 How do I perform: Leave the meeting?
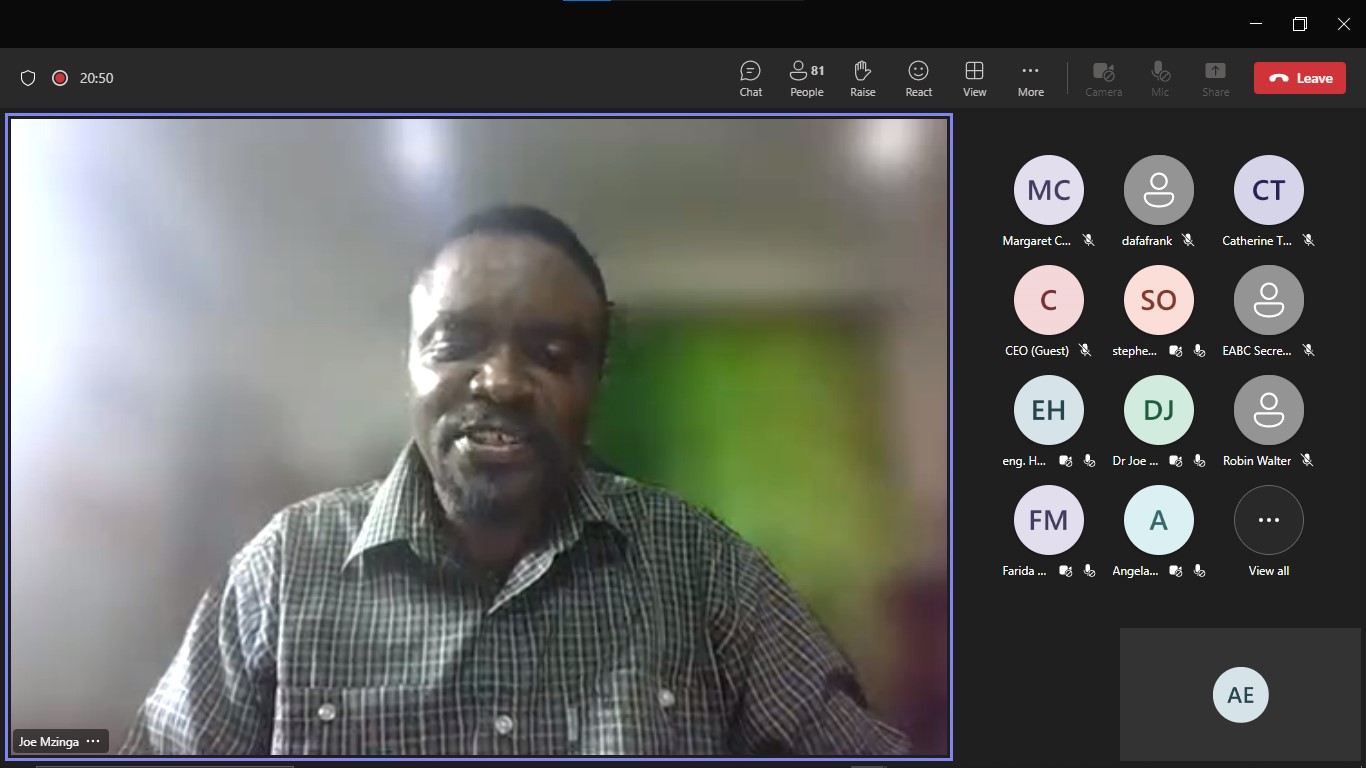coord(1300,78)
